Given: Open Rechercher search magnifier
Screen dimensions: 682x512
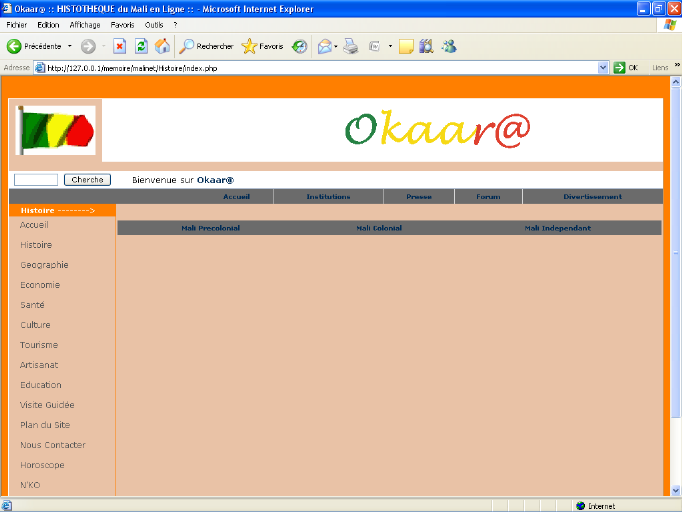Looking at the screenshot, I should coord(207,46).
